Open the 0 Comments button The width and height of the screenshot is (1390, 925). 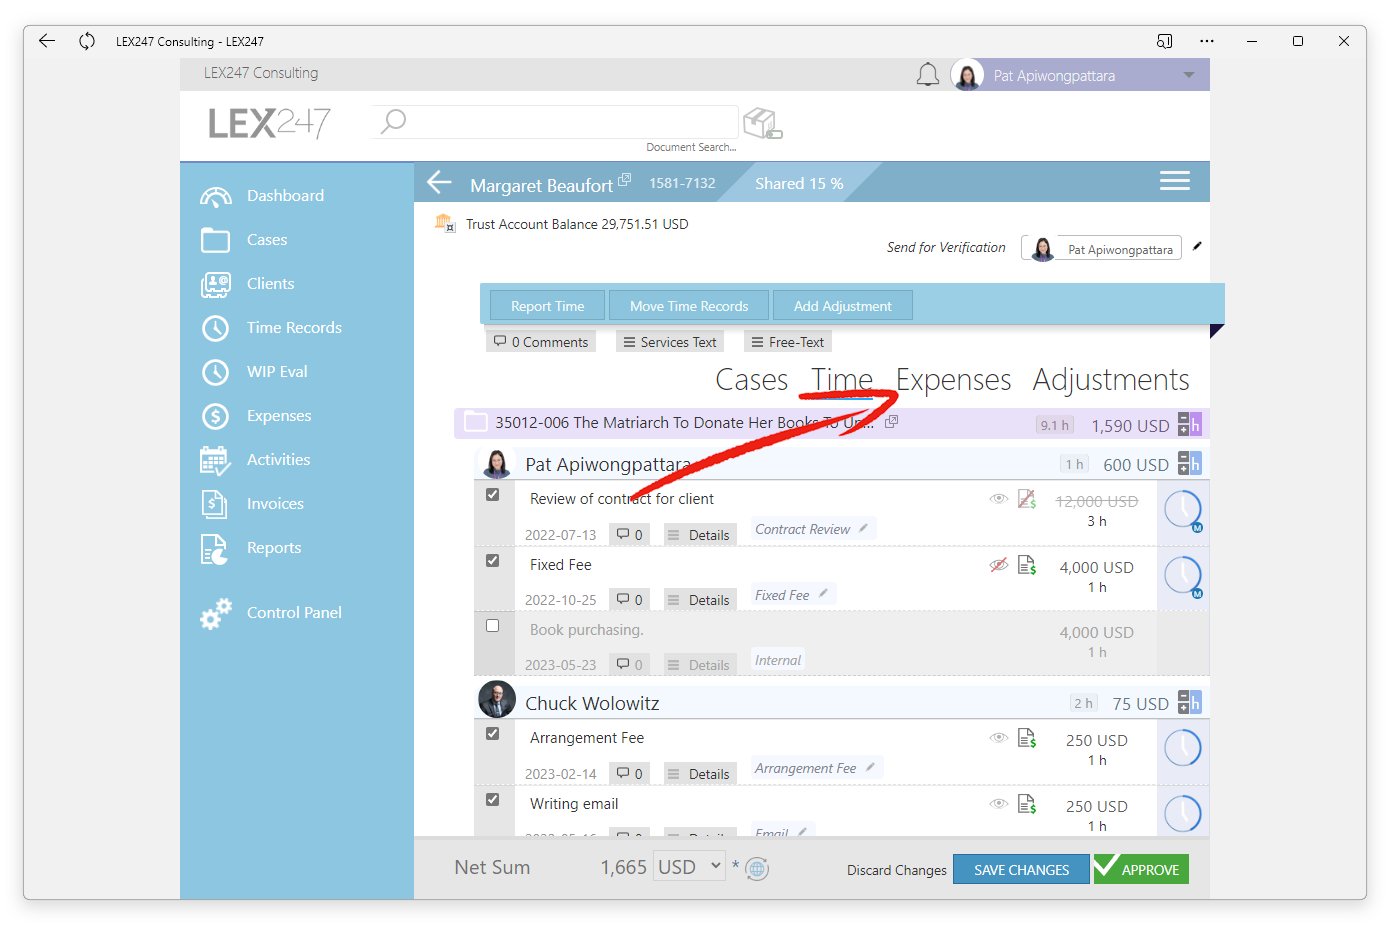pos(541,342)
